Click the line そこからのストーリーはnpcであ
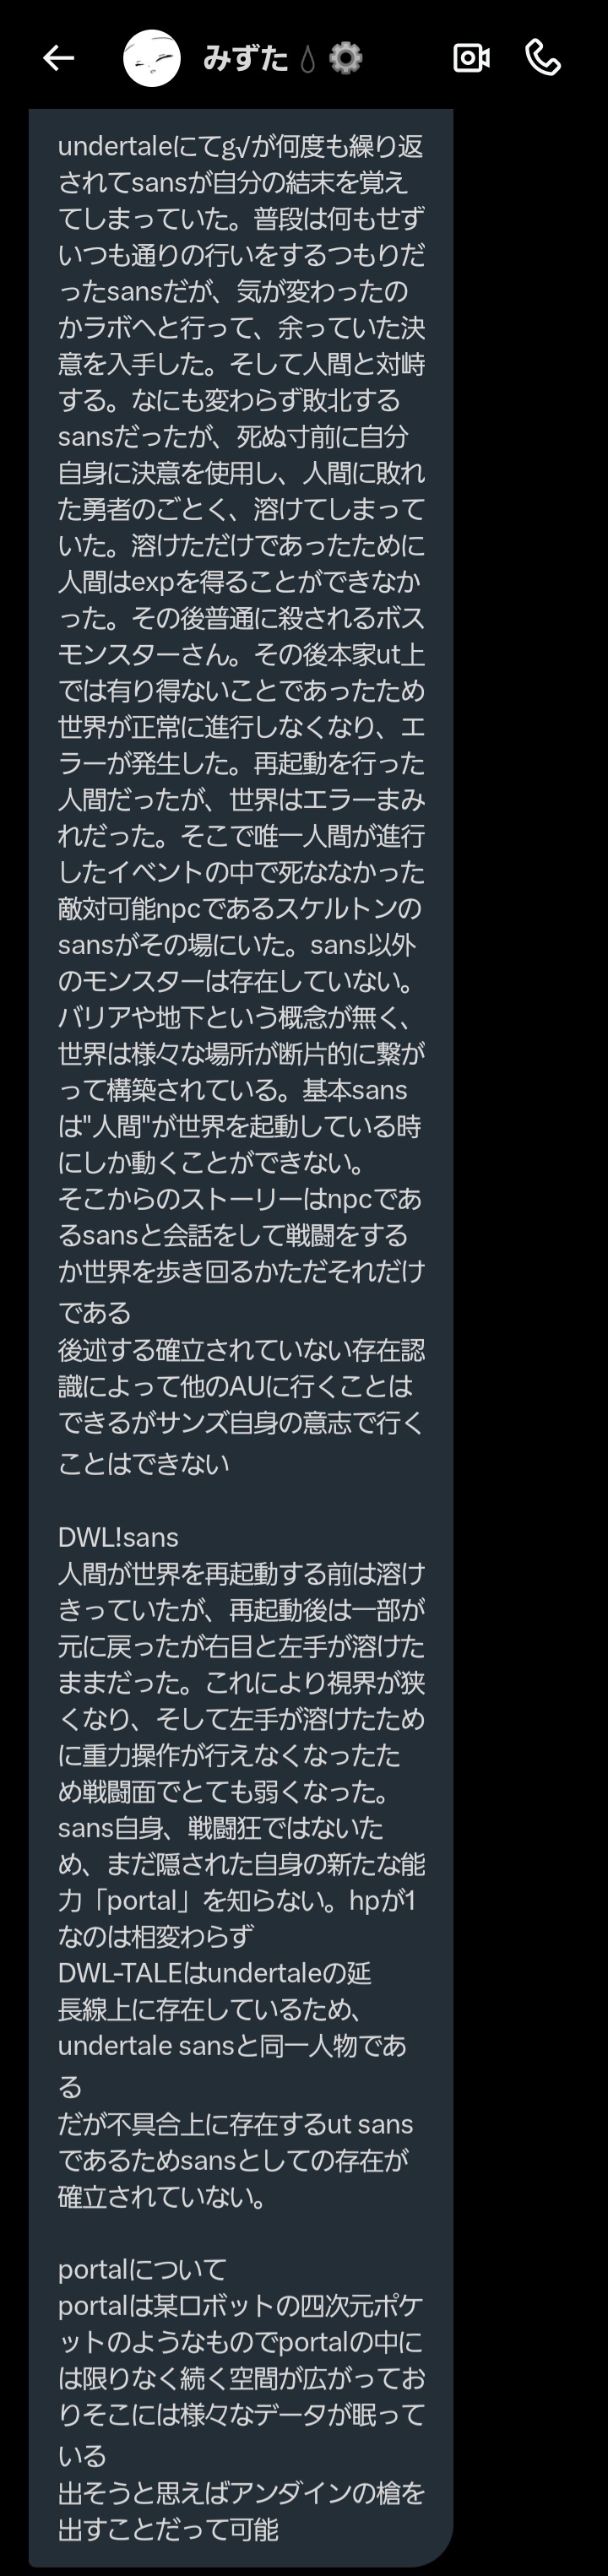 click(240, 1198)
